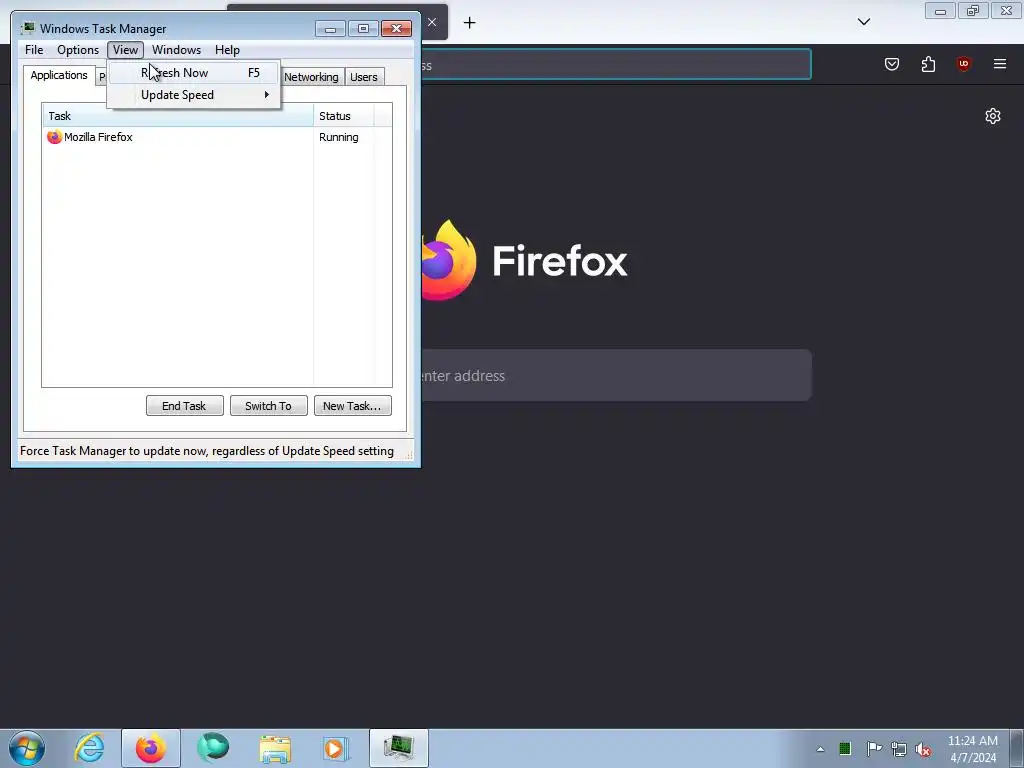Screen dimensions: 1024x768
Task: Open the Help menu in Task Manager
Action: pyautogui.click(x=227, y=50)
